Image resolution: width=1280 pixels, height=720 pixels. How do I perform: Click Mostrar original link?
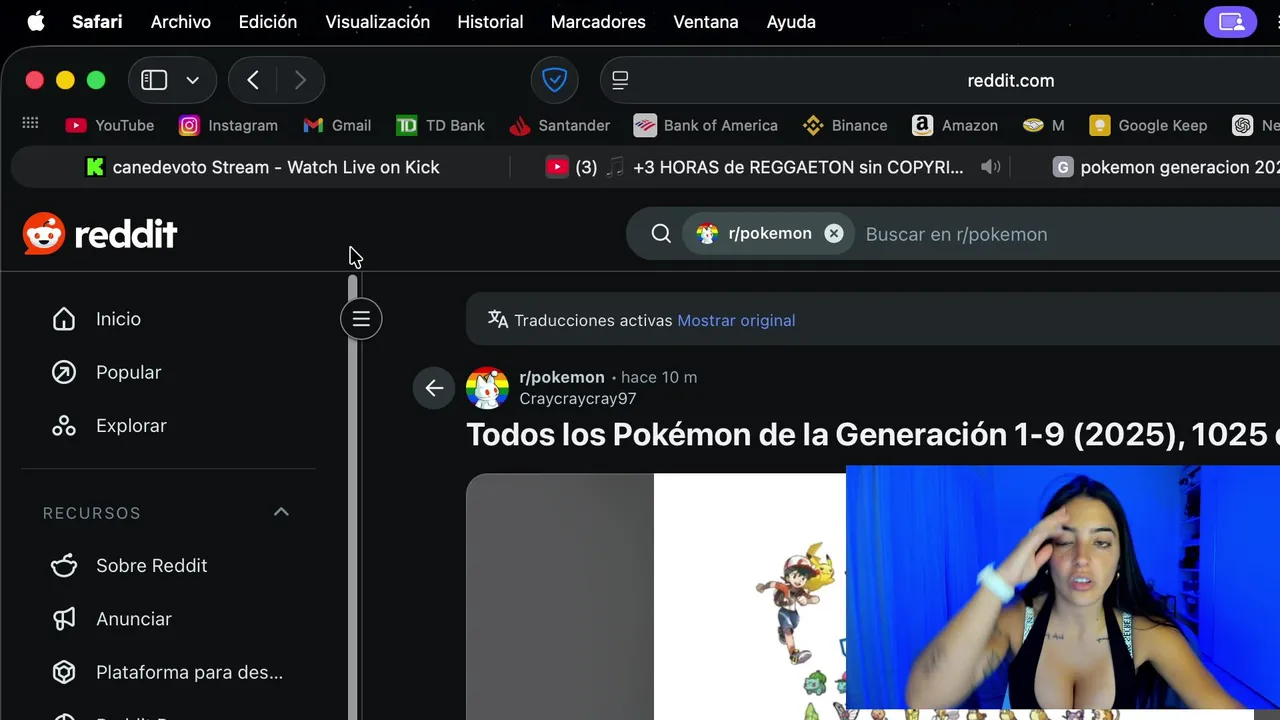coord(736,321)
